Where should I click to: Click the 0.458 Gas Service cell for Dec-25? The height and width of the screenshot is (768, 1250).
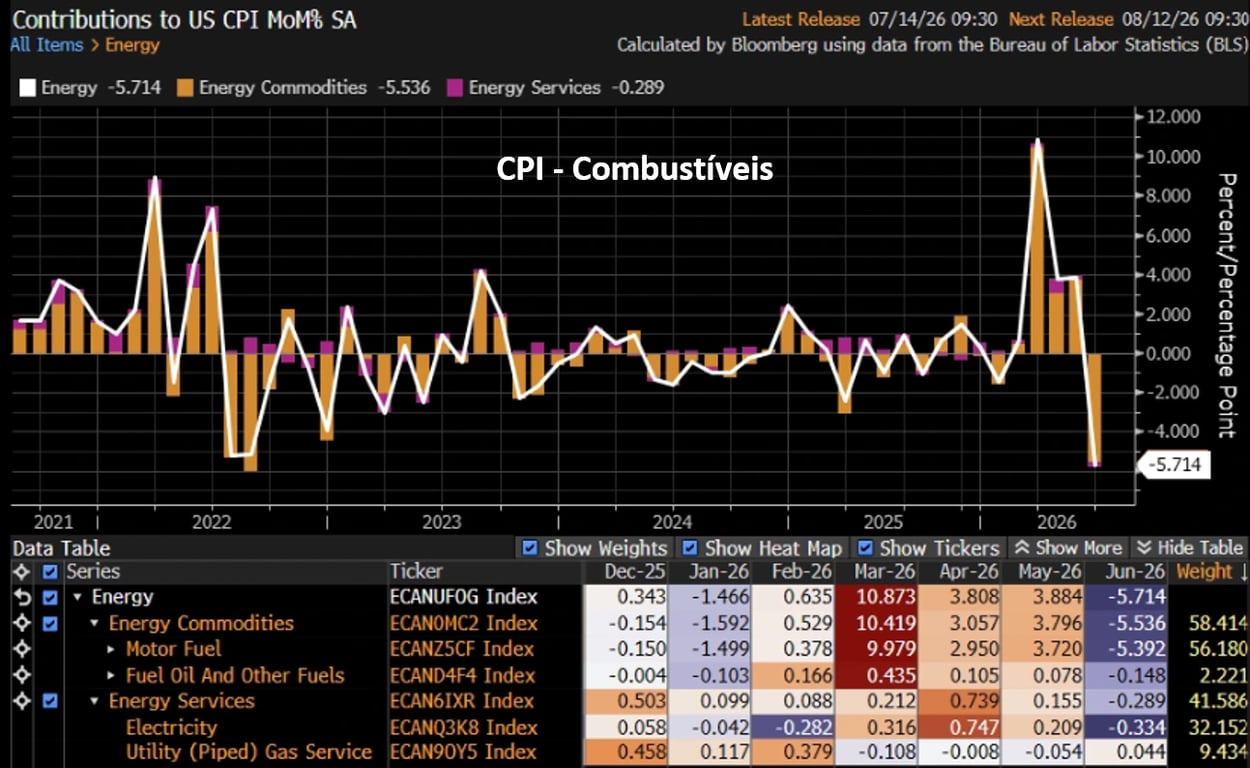coord(625,752)
